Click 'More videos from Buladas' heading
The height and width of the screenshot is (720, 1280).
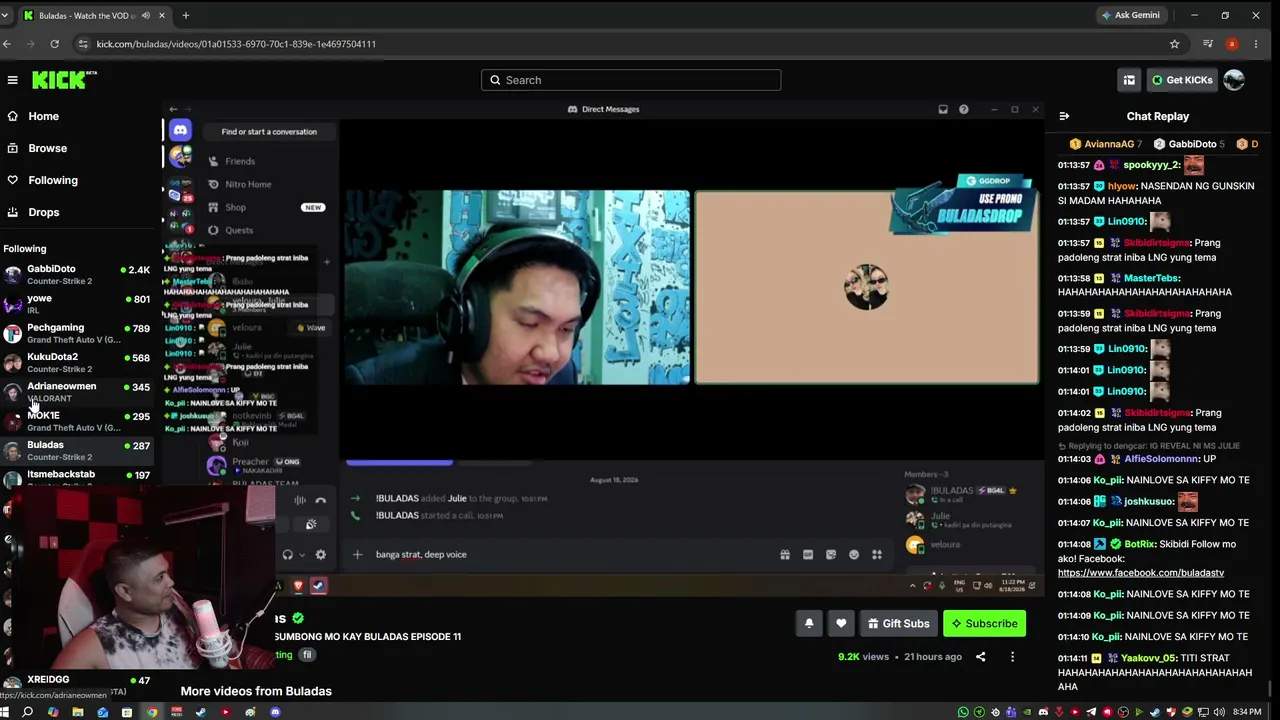click(x=256, y=691)
